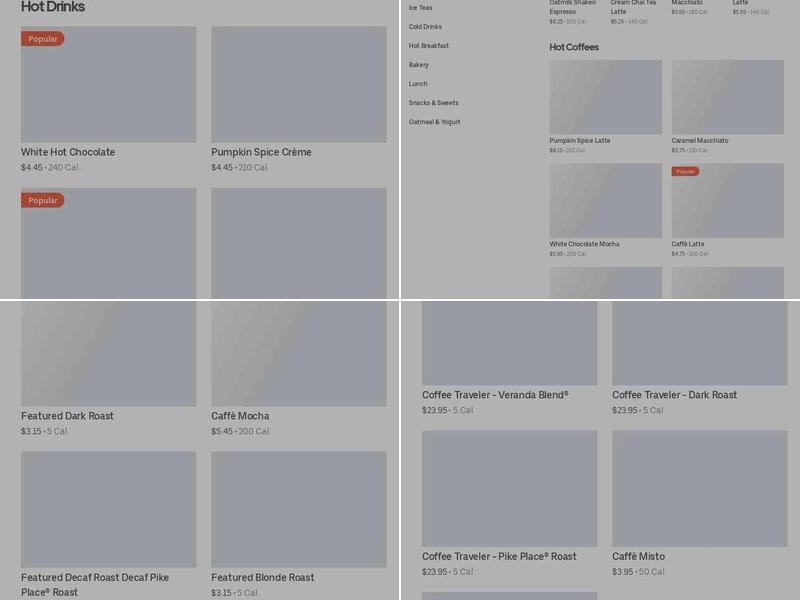This screenshot has width=800, height=600.
Task: Go to Hot Breakfast category
Action: [x=428, y=46]
